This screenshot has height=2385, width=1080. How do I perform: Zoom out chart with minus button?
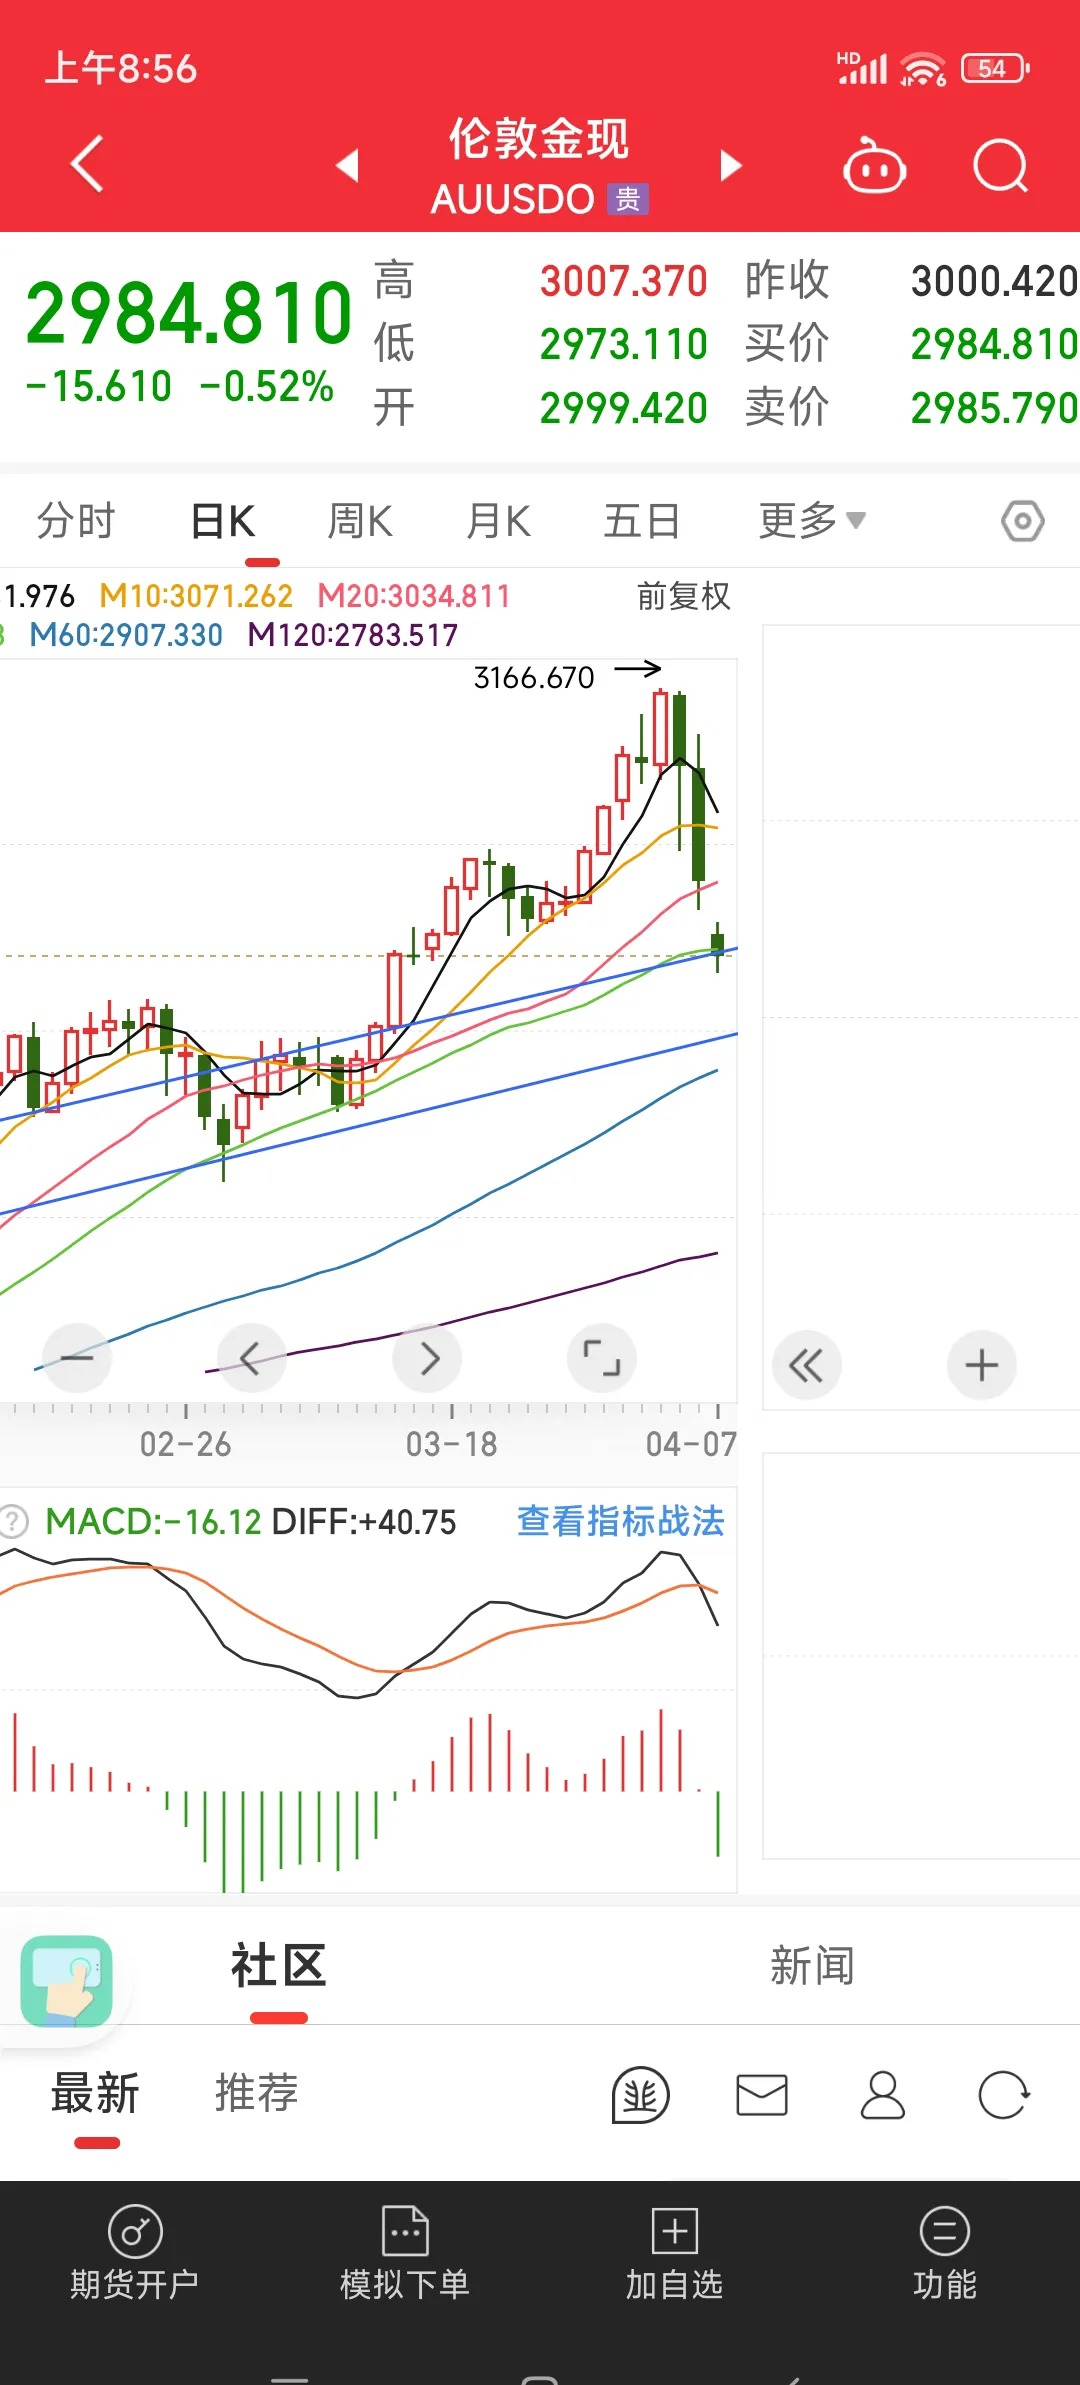pos(77,1358)
